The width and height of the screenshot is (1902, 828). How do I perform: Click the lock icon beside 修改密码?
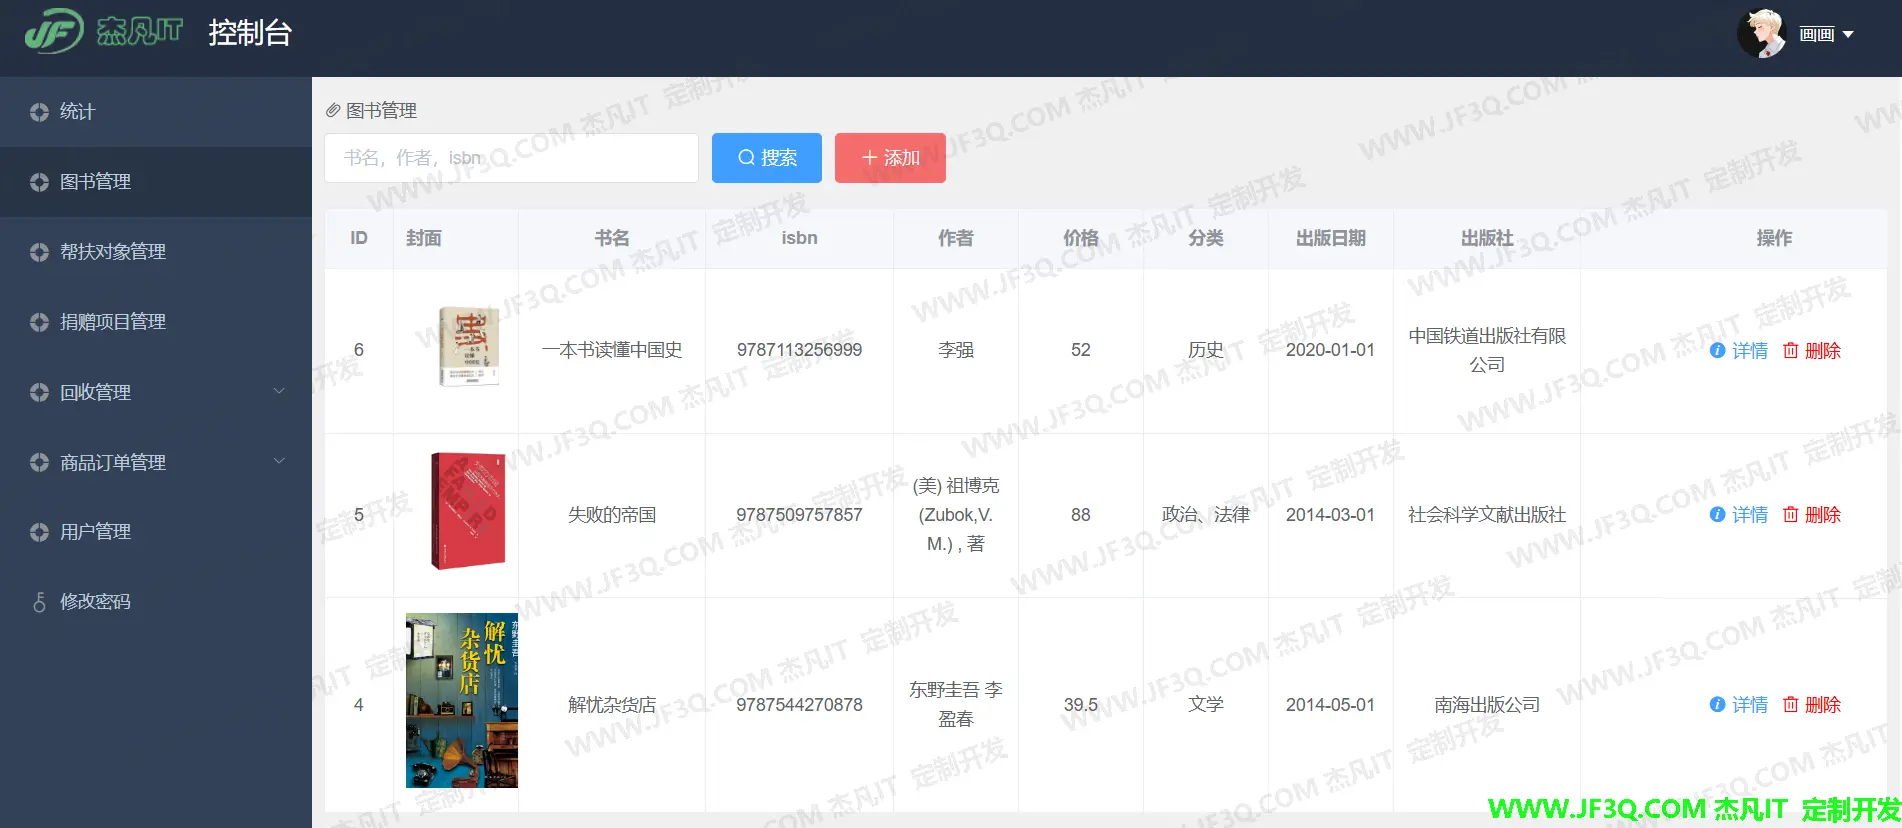[39, 602]
